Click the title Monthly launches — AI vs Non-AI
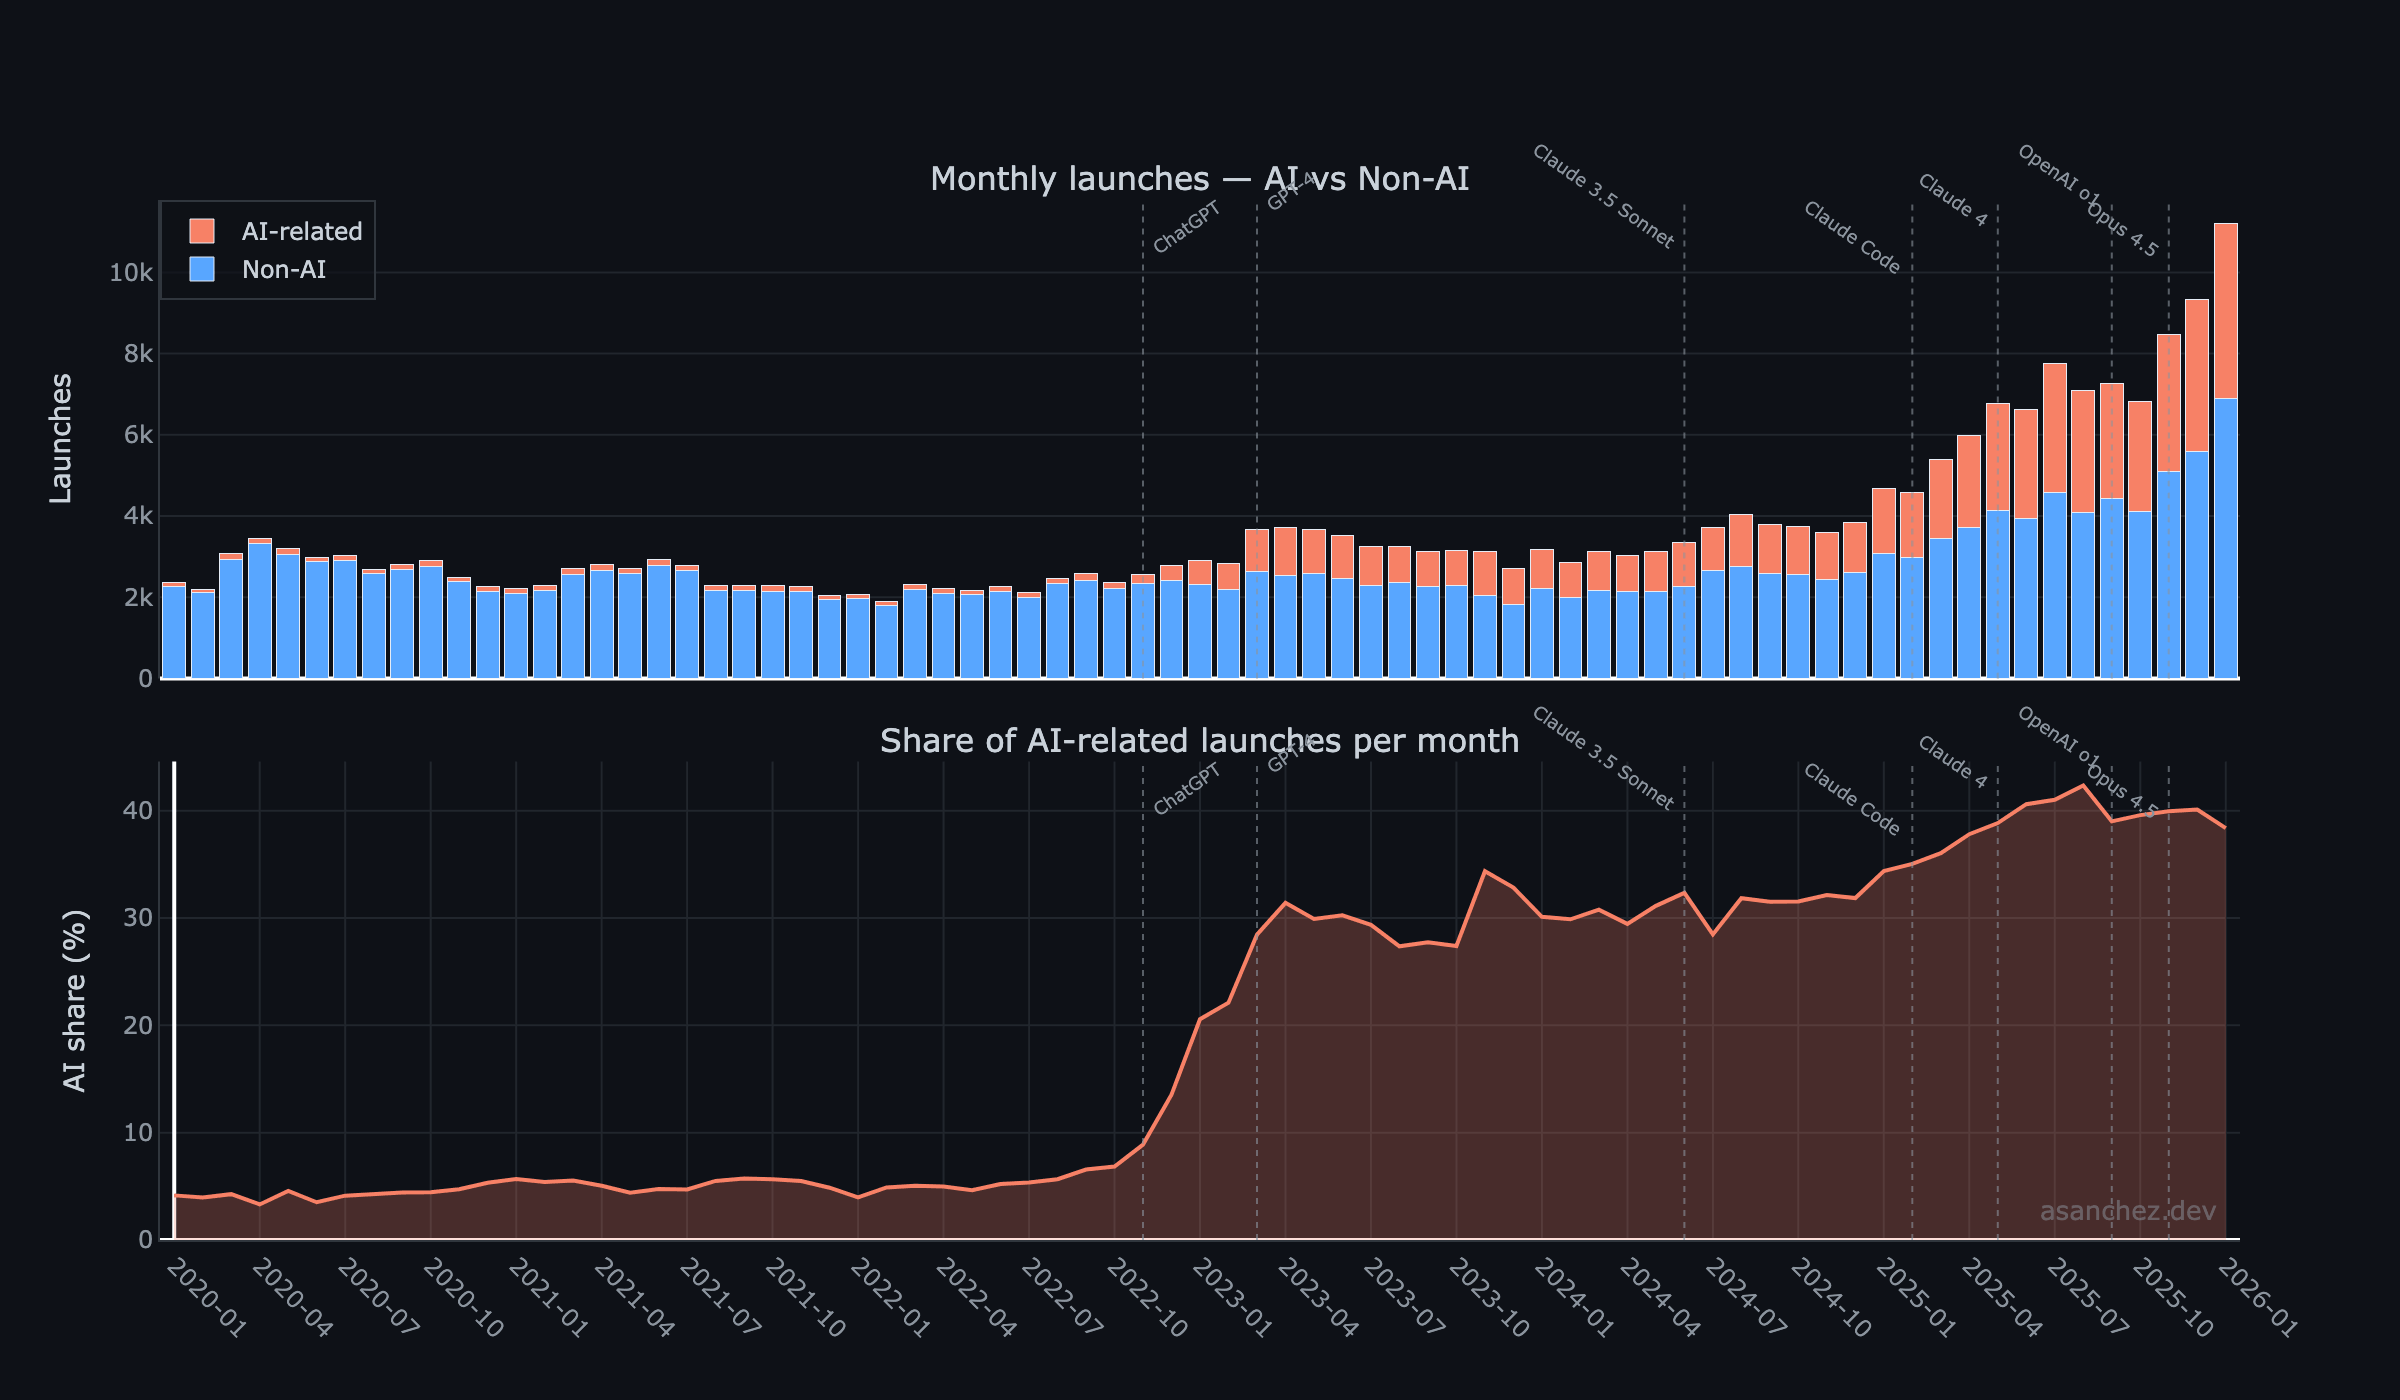Image resolution: width=2400 pixels, height=1400 pixels. 1200,178
